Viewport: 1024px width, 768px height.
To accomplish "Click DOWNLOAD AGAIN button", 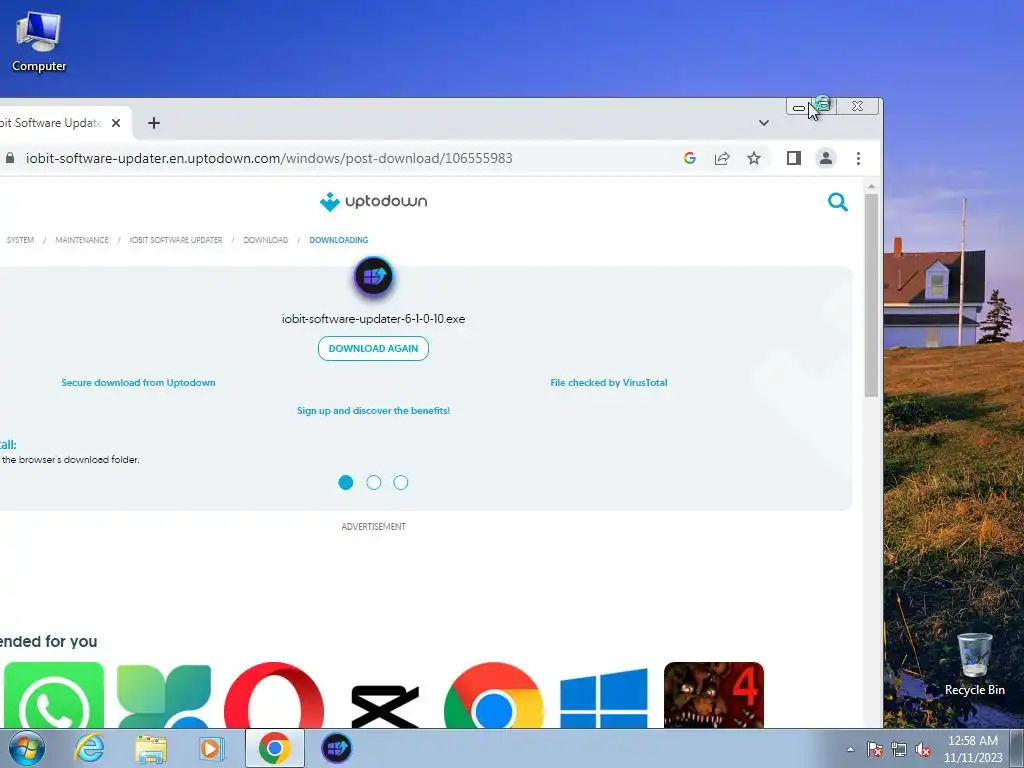I will [x=373, y=348].
